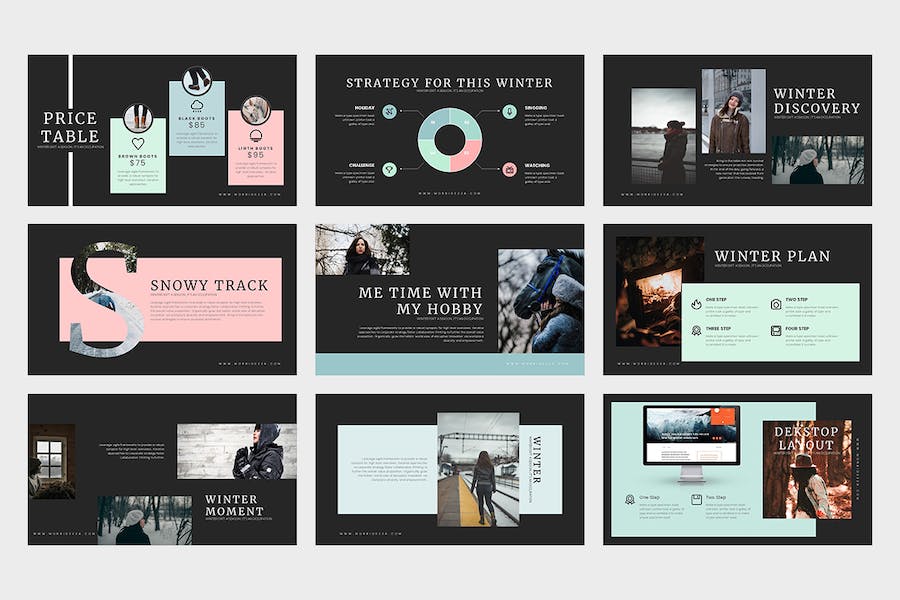Click the heart icon above Brown Boots
The width and height of the screenshot is (900, 600).
(138, 144)
